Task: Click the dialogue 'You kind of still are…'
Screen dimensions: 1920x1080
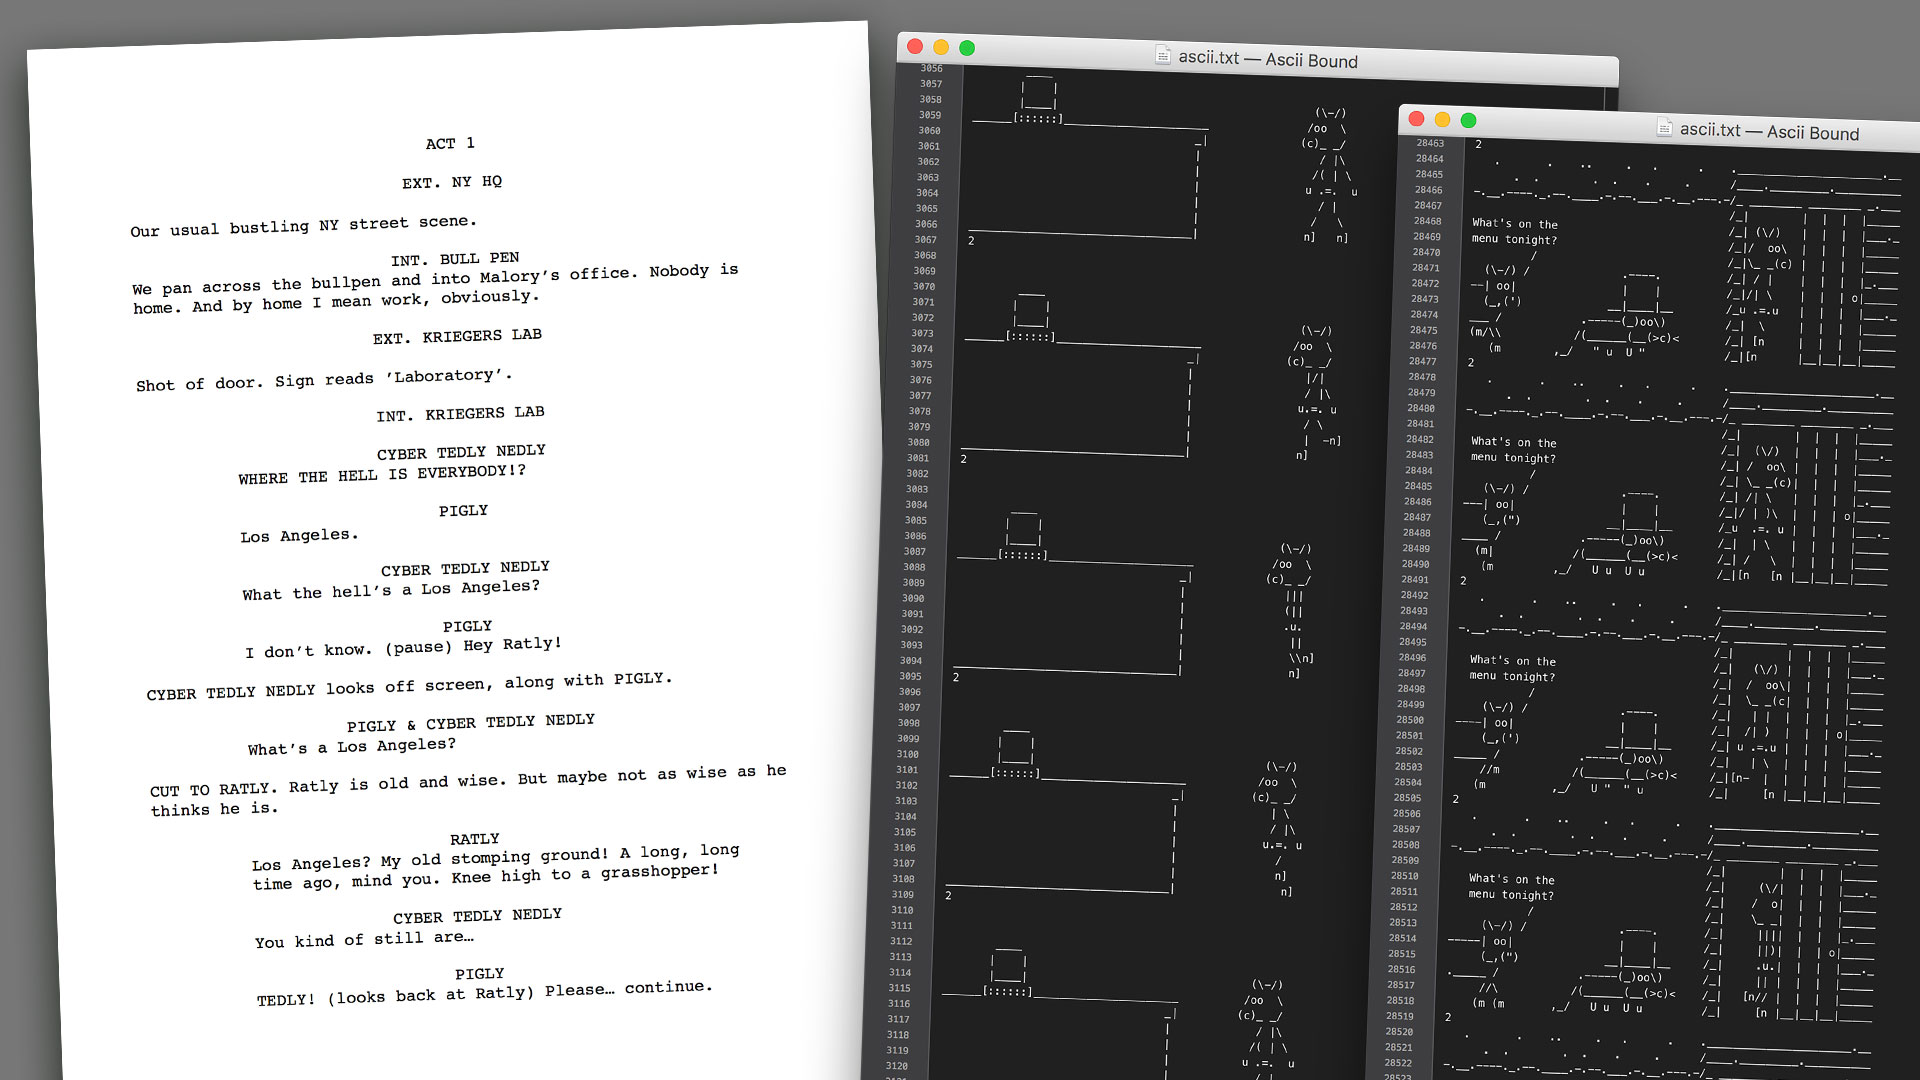Action: point(364,940)
